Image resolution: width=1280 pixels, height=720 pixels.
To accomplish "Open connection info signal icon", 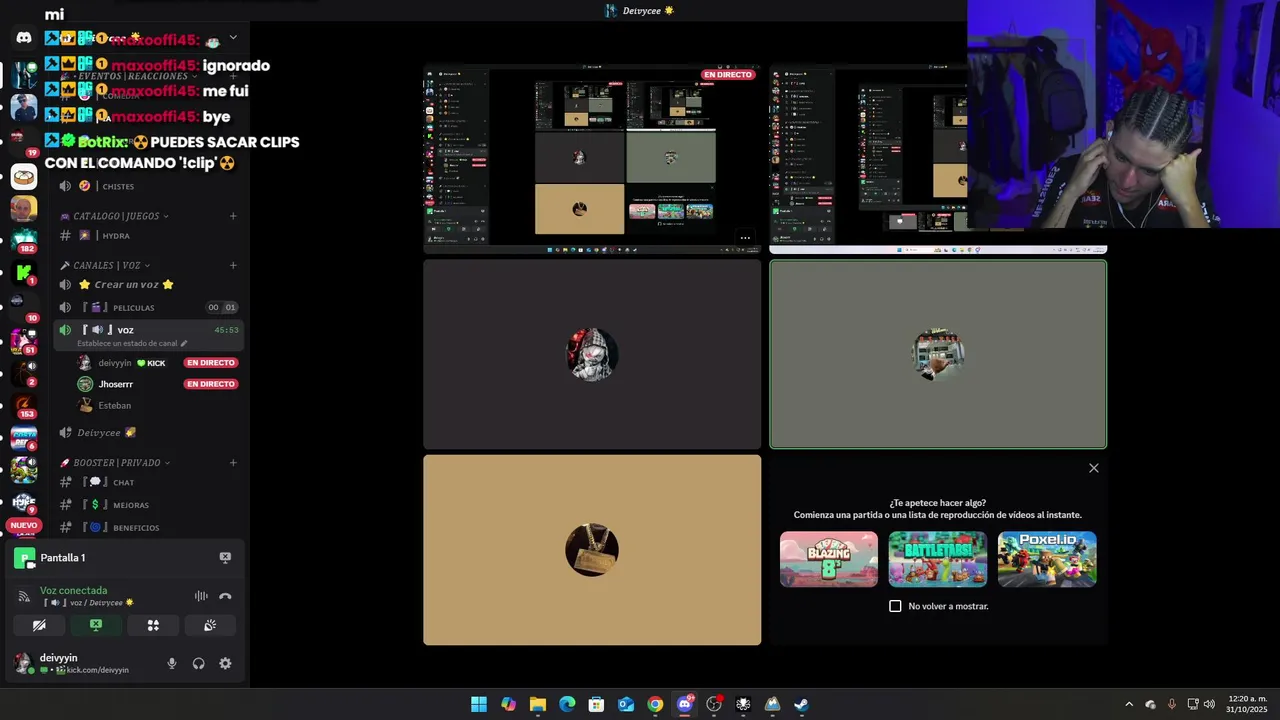I will click(x=24, y=596).
